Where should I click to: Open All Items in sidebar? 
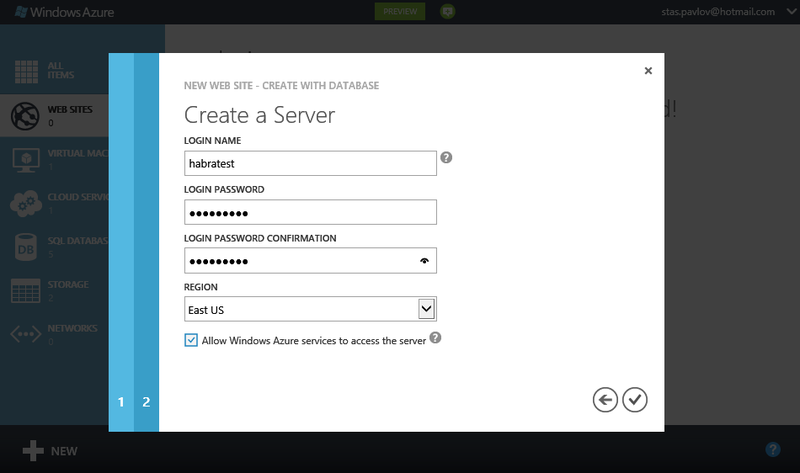55,71
